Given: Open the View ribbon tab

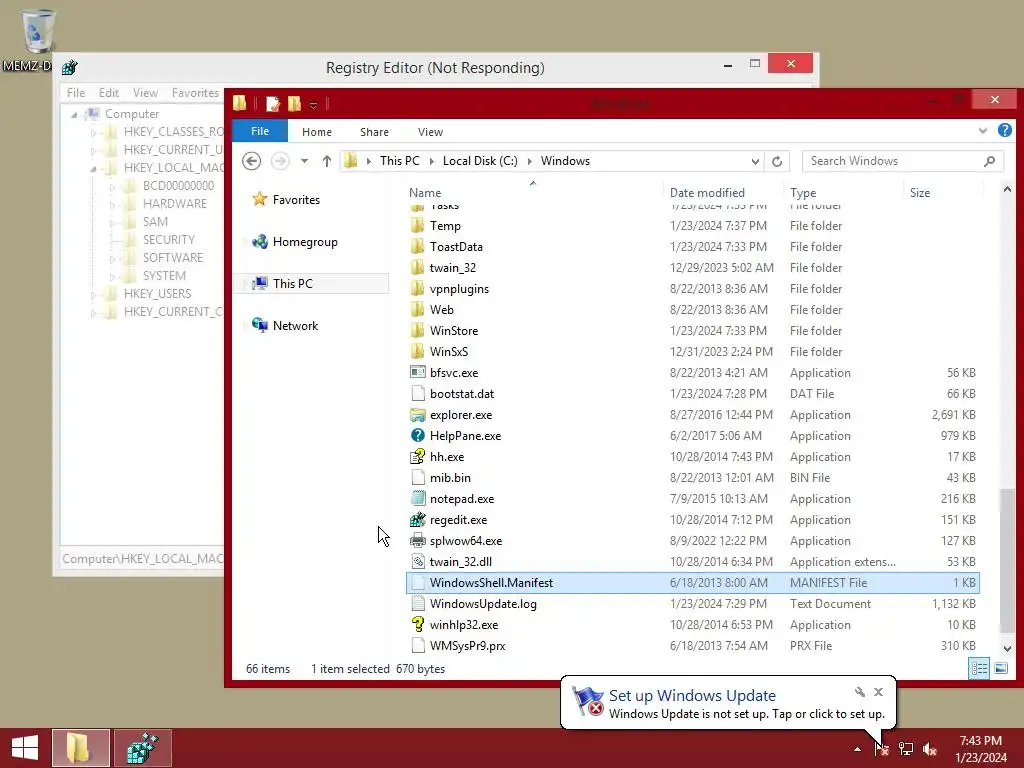Looking at the screenshot, I should (430, 132).
